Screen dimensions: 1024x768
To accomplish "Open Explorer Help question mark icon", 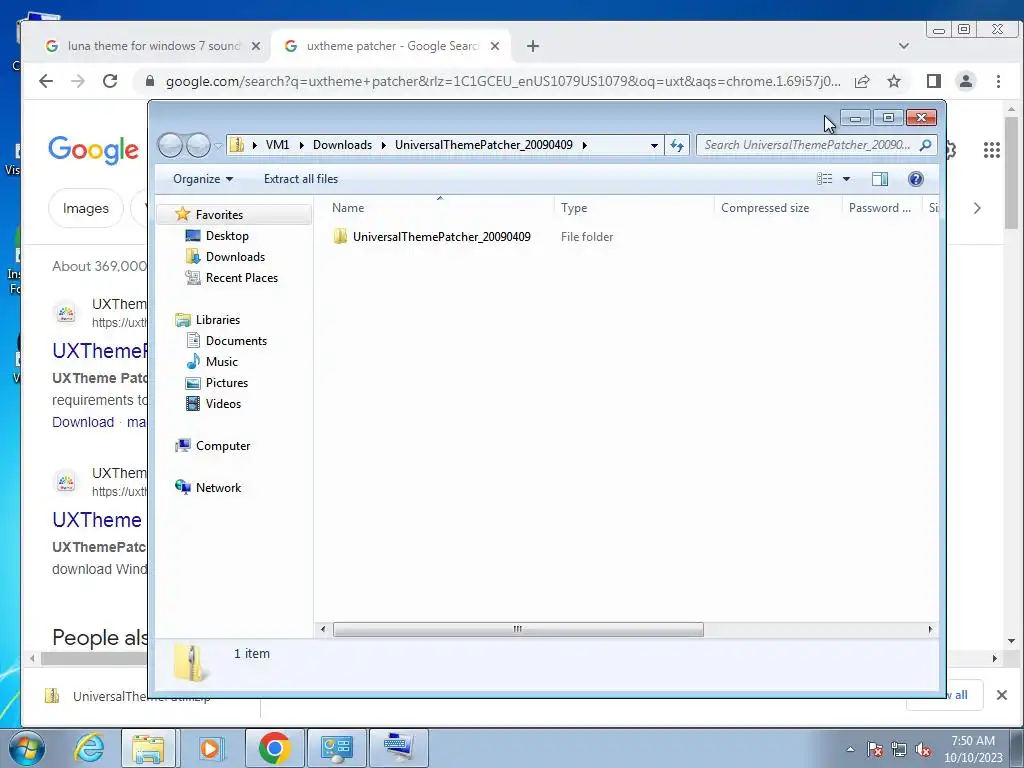I will [916, 179].
